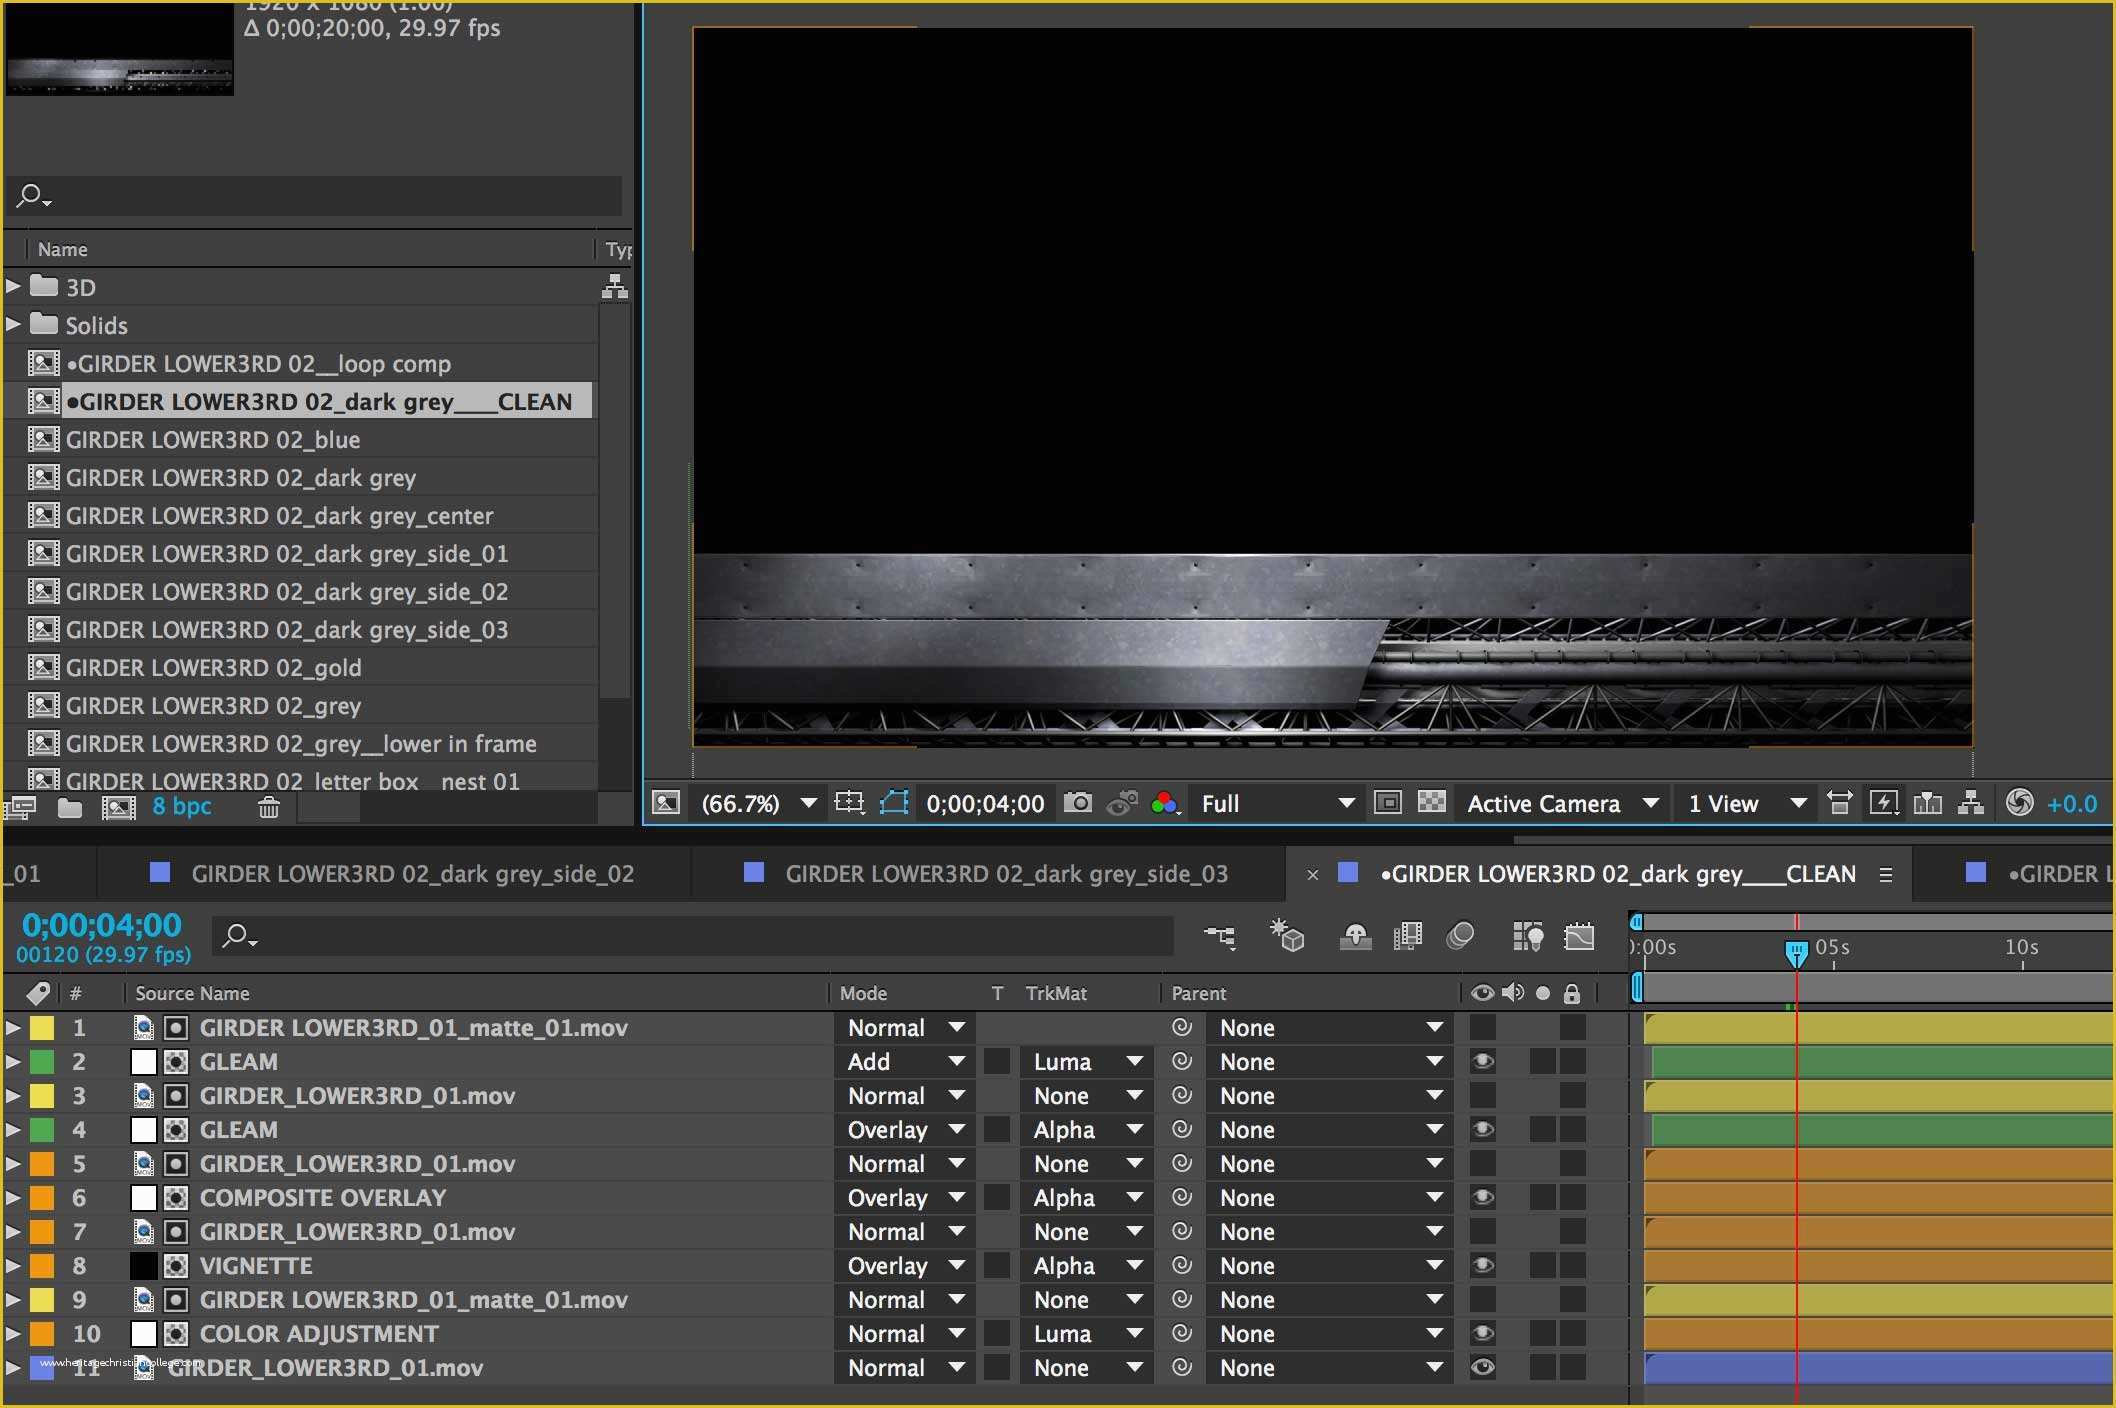Create a new composition from Project panel
Viewport: 2116px width, 1408px height.
(x=119, y=807)
